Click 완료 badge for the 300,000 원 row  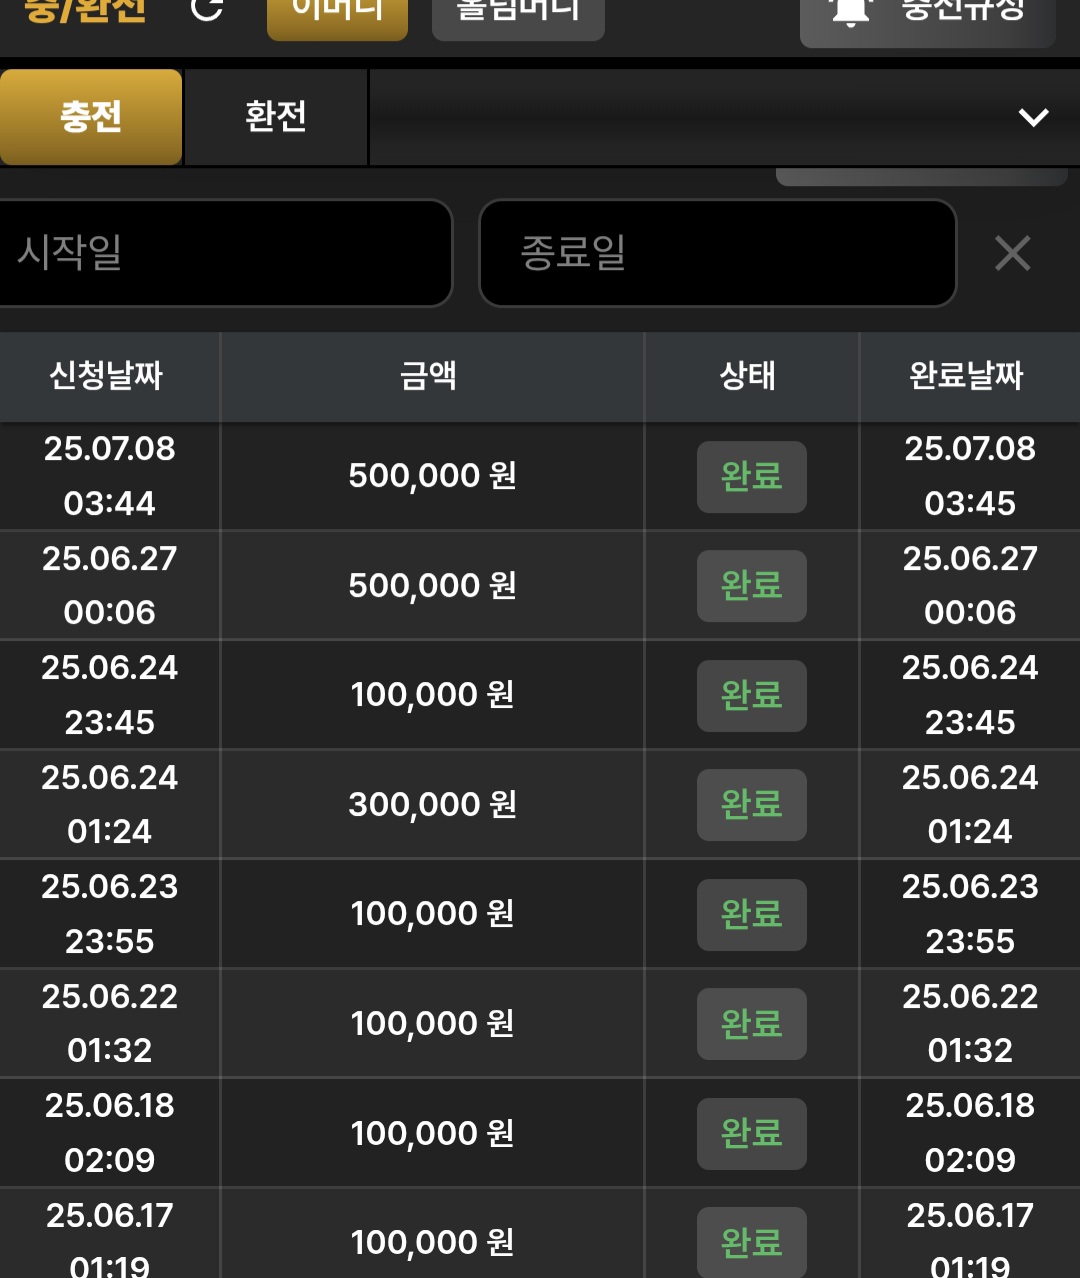pos(752,805)
